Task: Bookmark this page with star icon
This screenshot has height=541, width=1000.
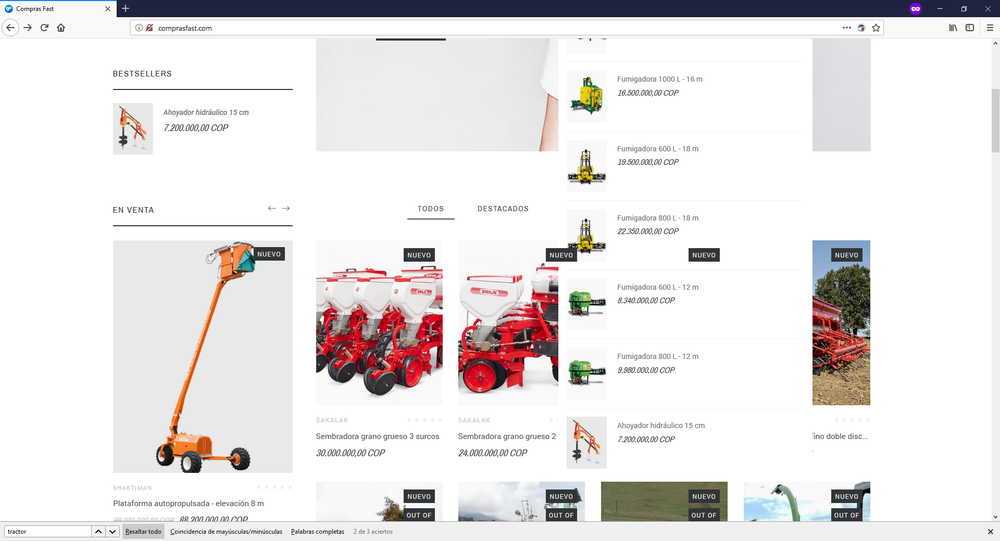Action: [876, 27]
